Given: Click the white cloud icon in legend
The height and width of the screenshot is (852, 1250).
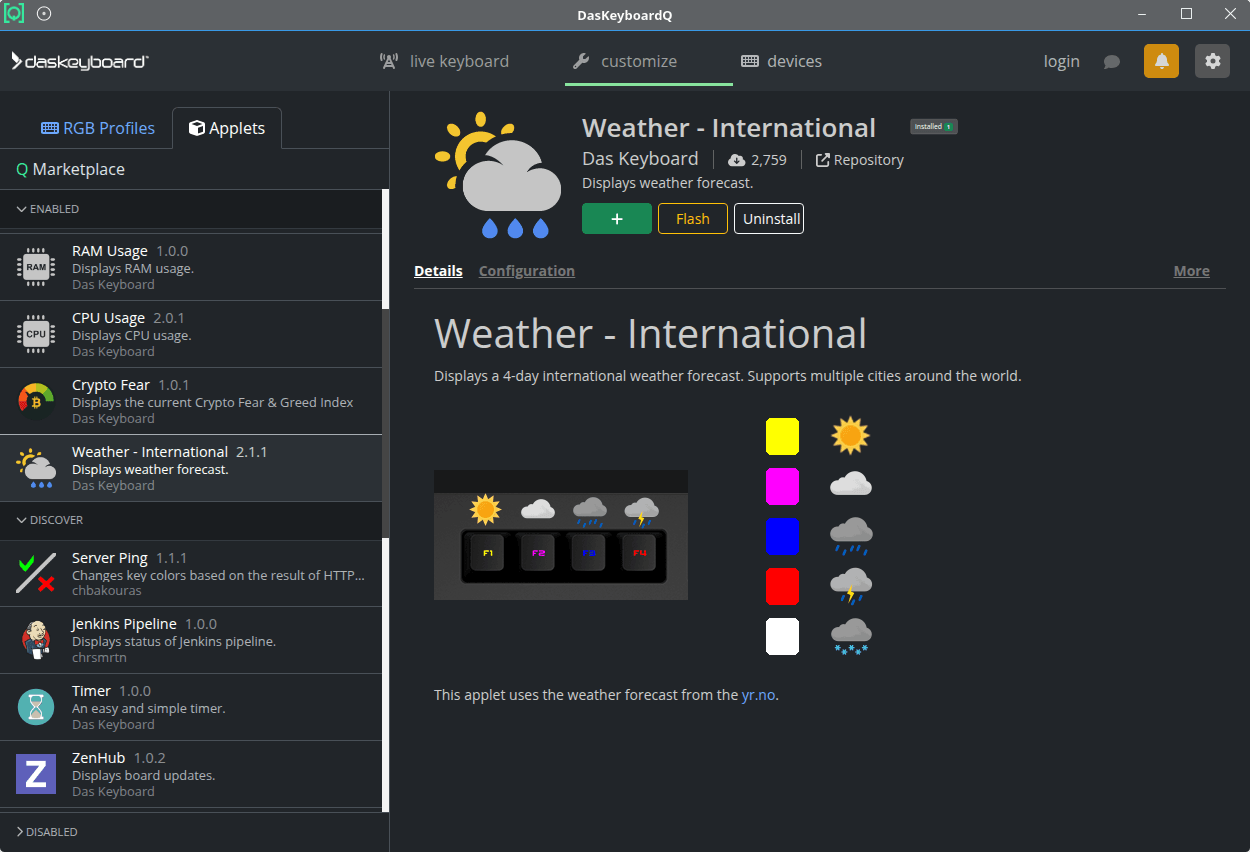Looking at the screenshot, I should [850, 485].
